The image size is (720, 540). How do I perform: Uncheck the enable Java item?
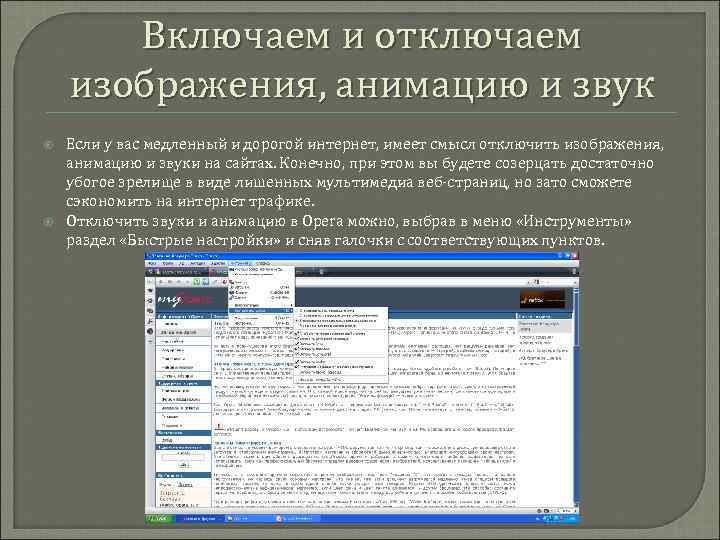(x=341, y=343)
